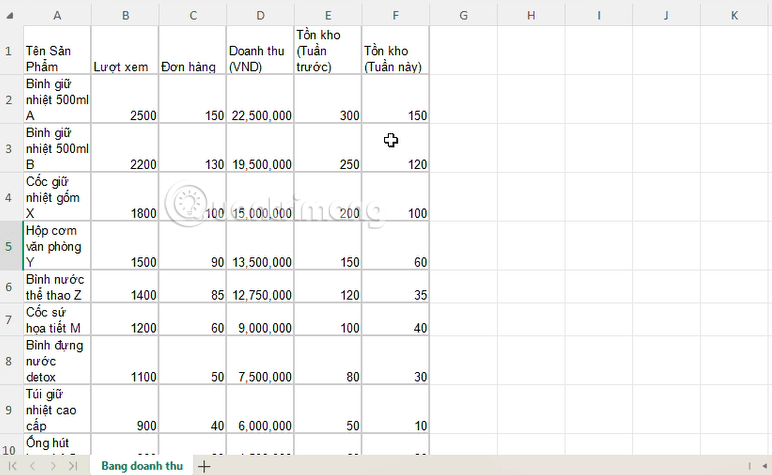Screen dimensions: 772x475
Task: Select cell Bình nước thể thao Z
Action: (x=57, y=286)
